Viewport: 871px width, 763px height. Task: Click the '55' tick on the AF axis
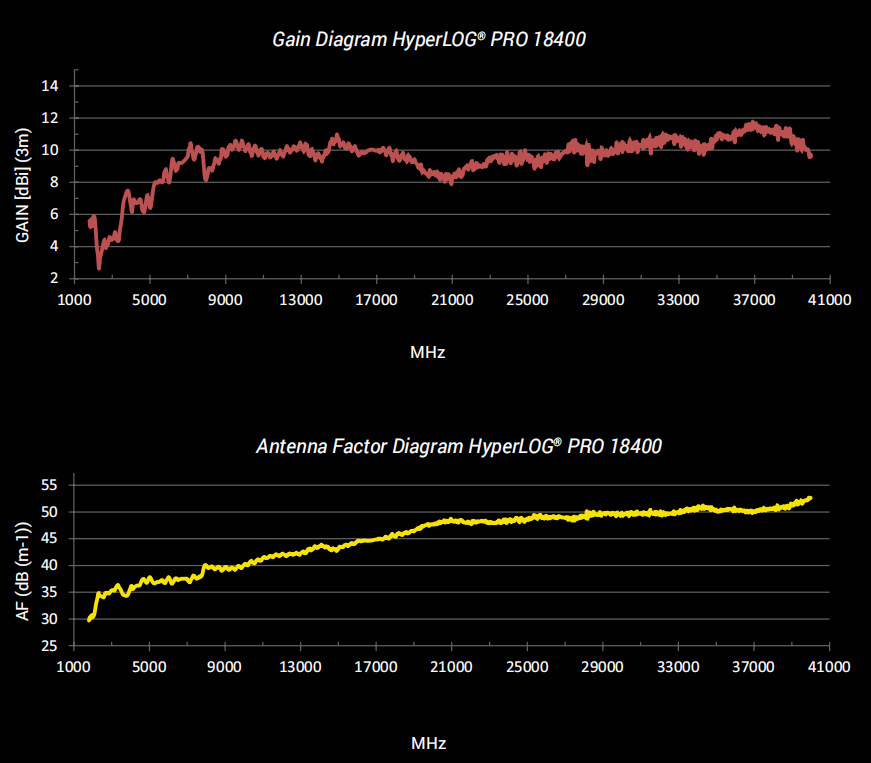pos(49,485)
